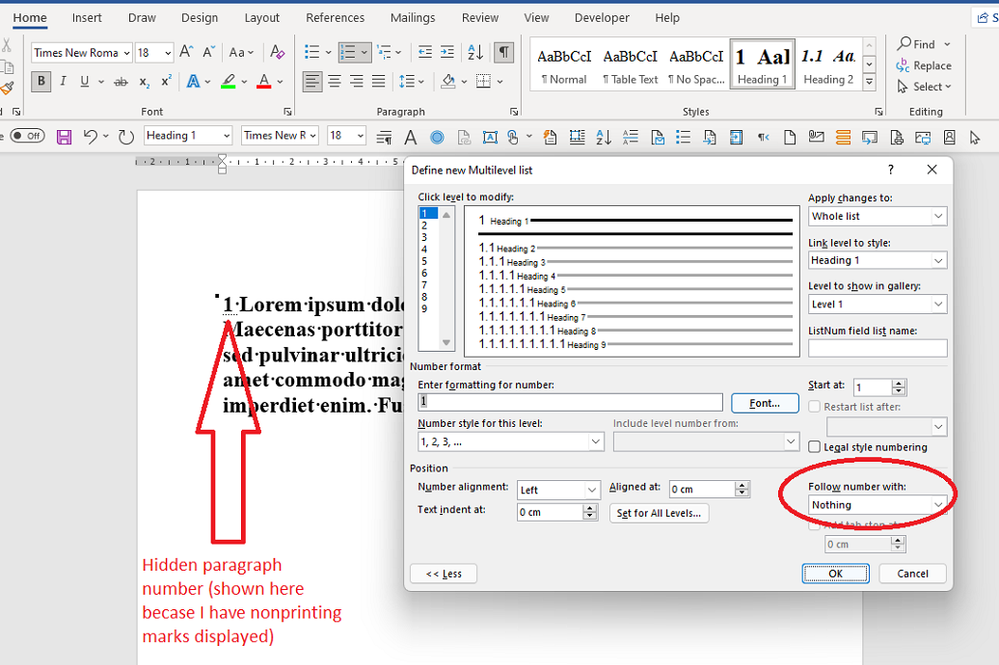
Task: Apply Underline formatting
Action: click(84, 82)
